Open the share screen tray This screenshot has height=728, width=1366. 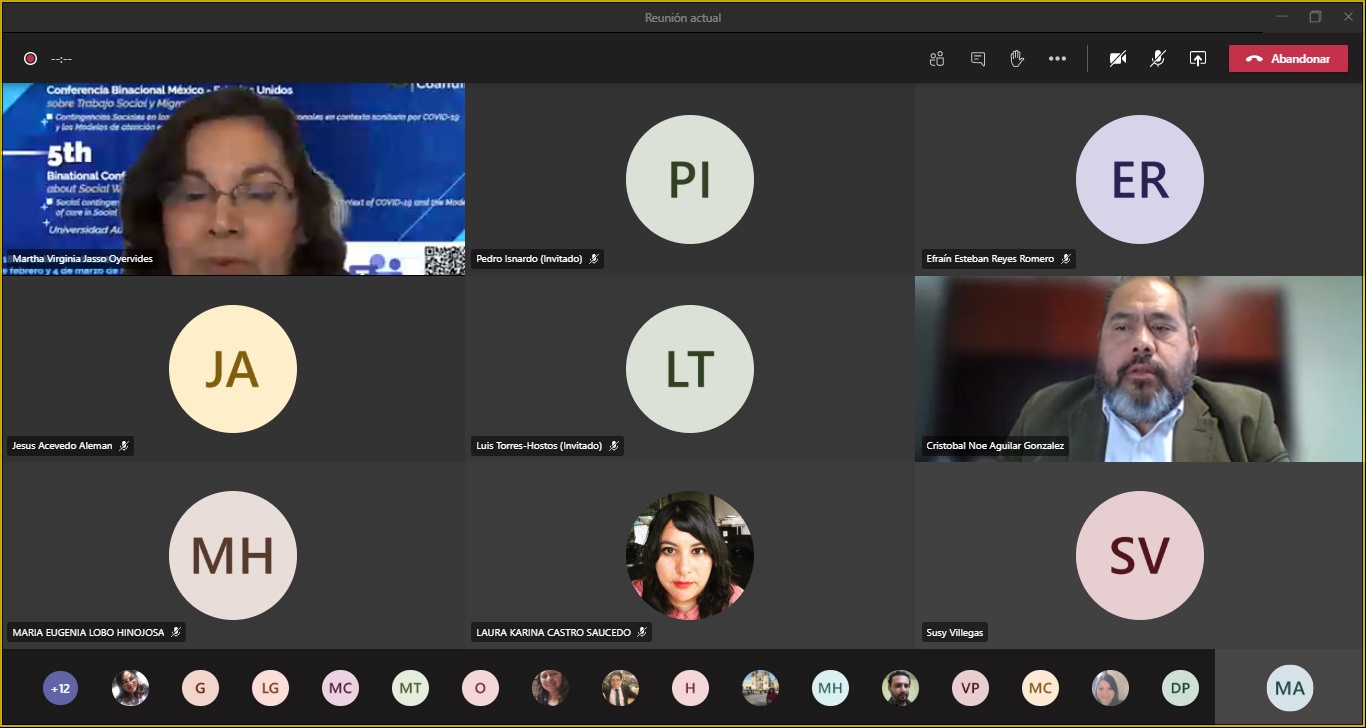tap(1197, 59)
